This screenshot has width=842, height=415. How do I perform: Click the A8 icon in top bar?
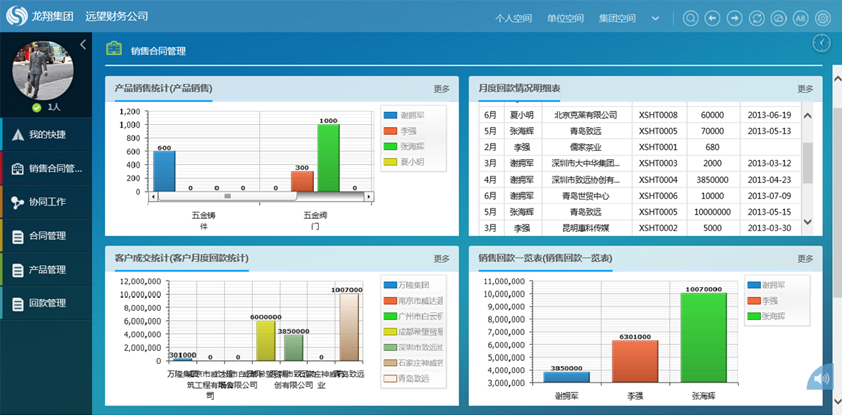pos(801,18)
